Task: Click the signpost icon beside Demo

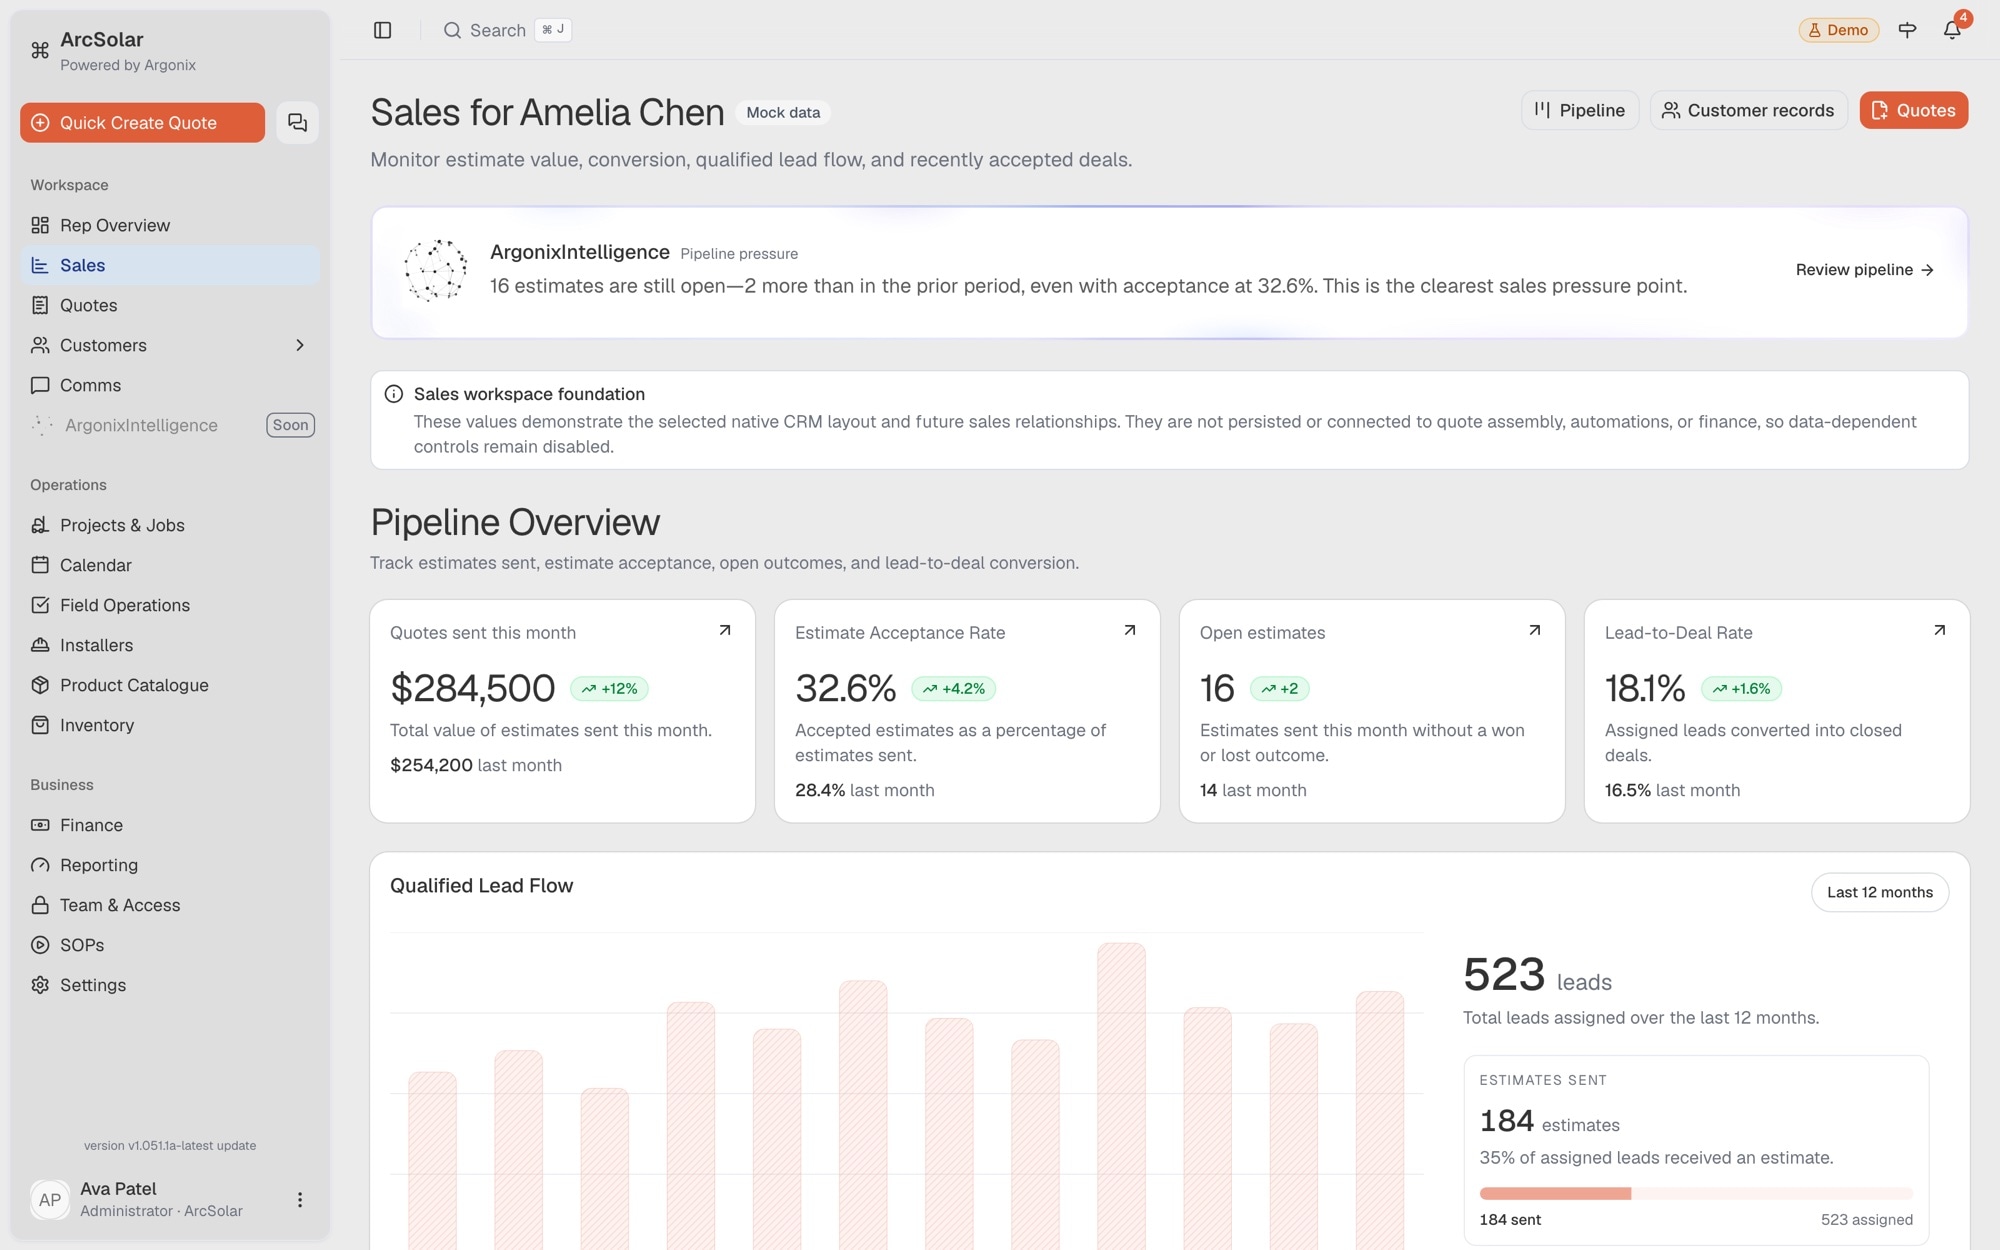Action: coord(1907,30)
